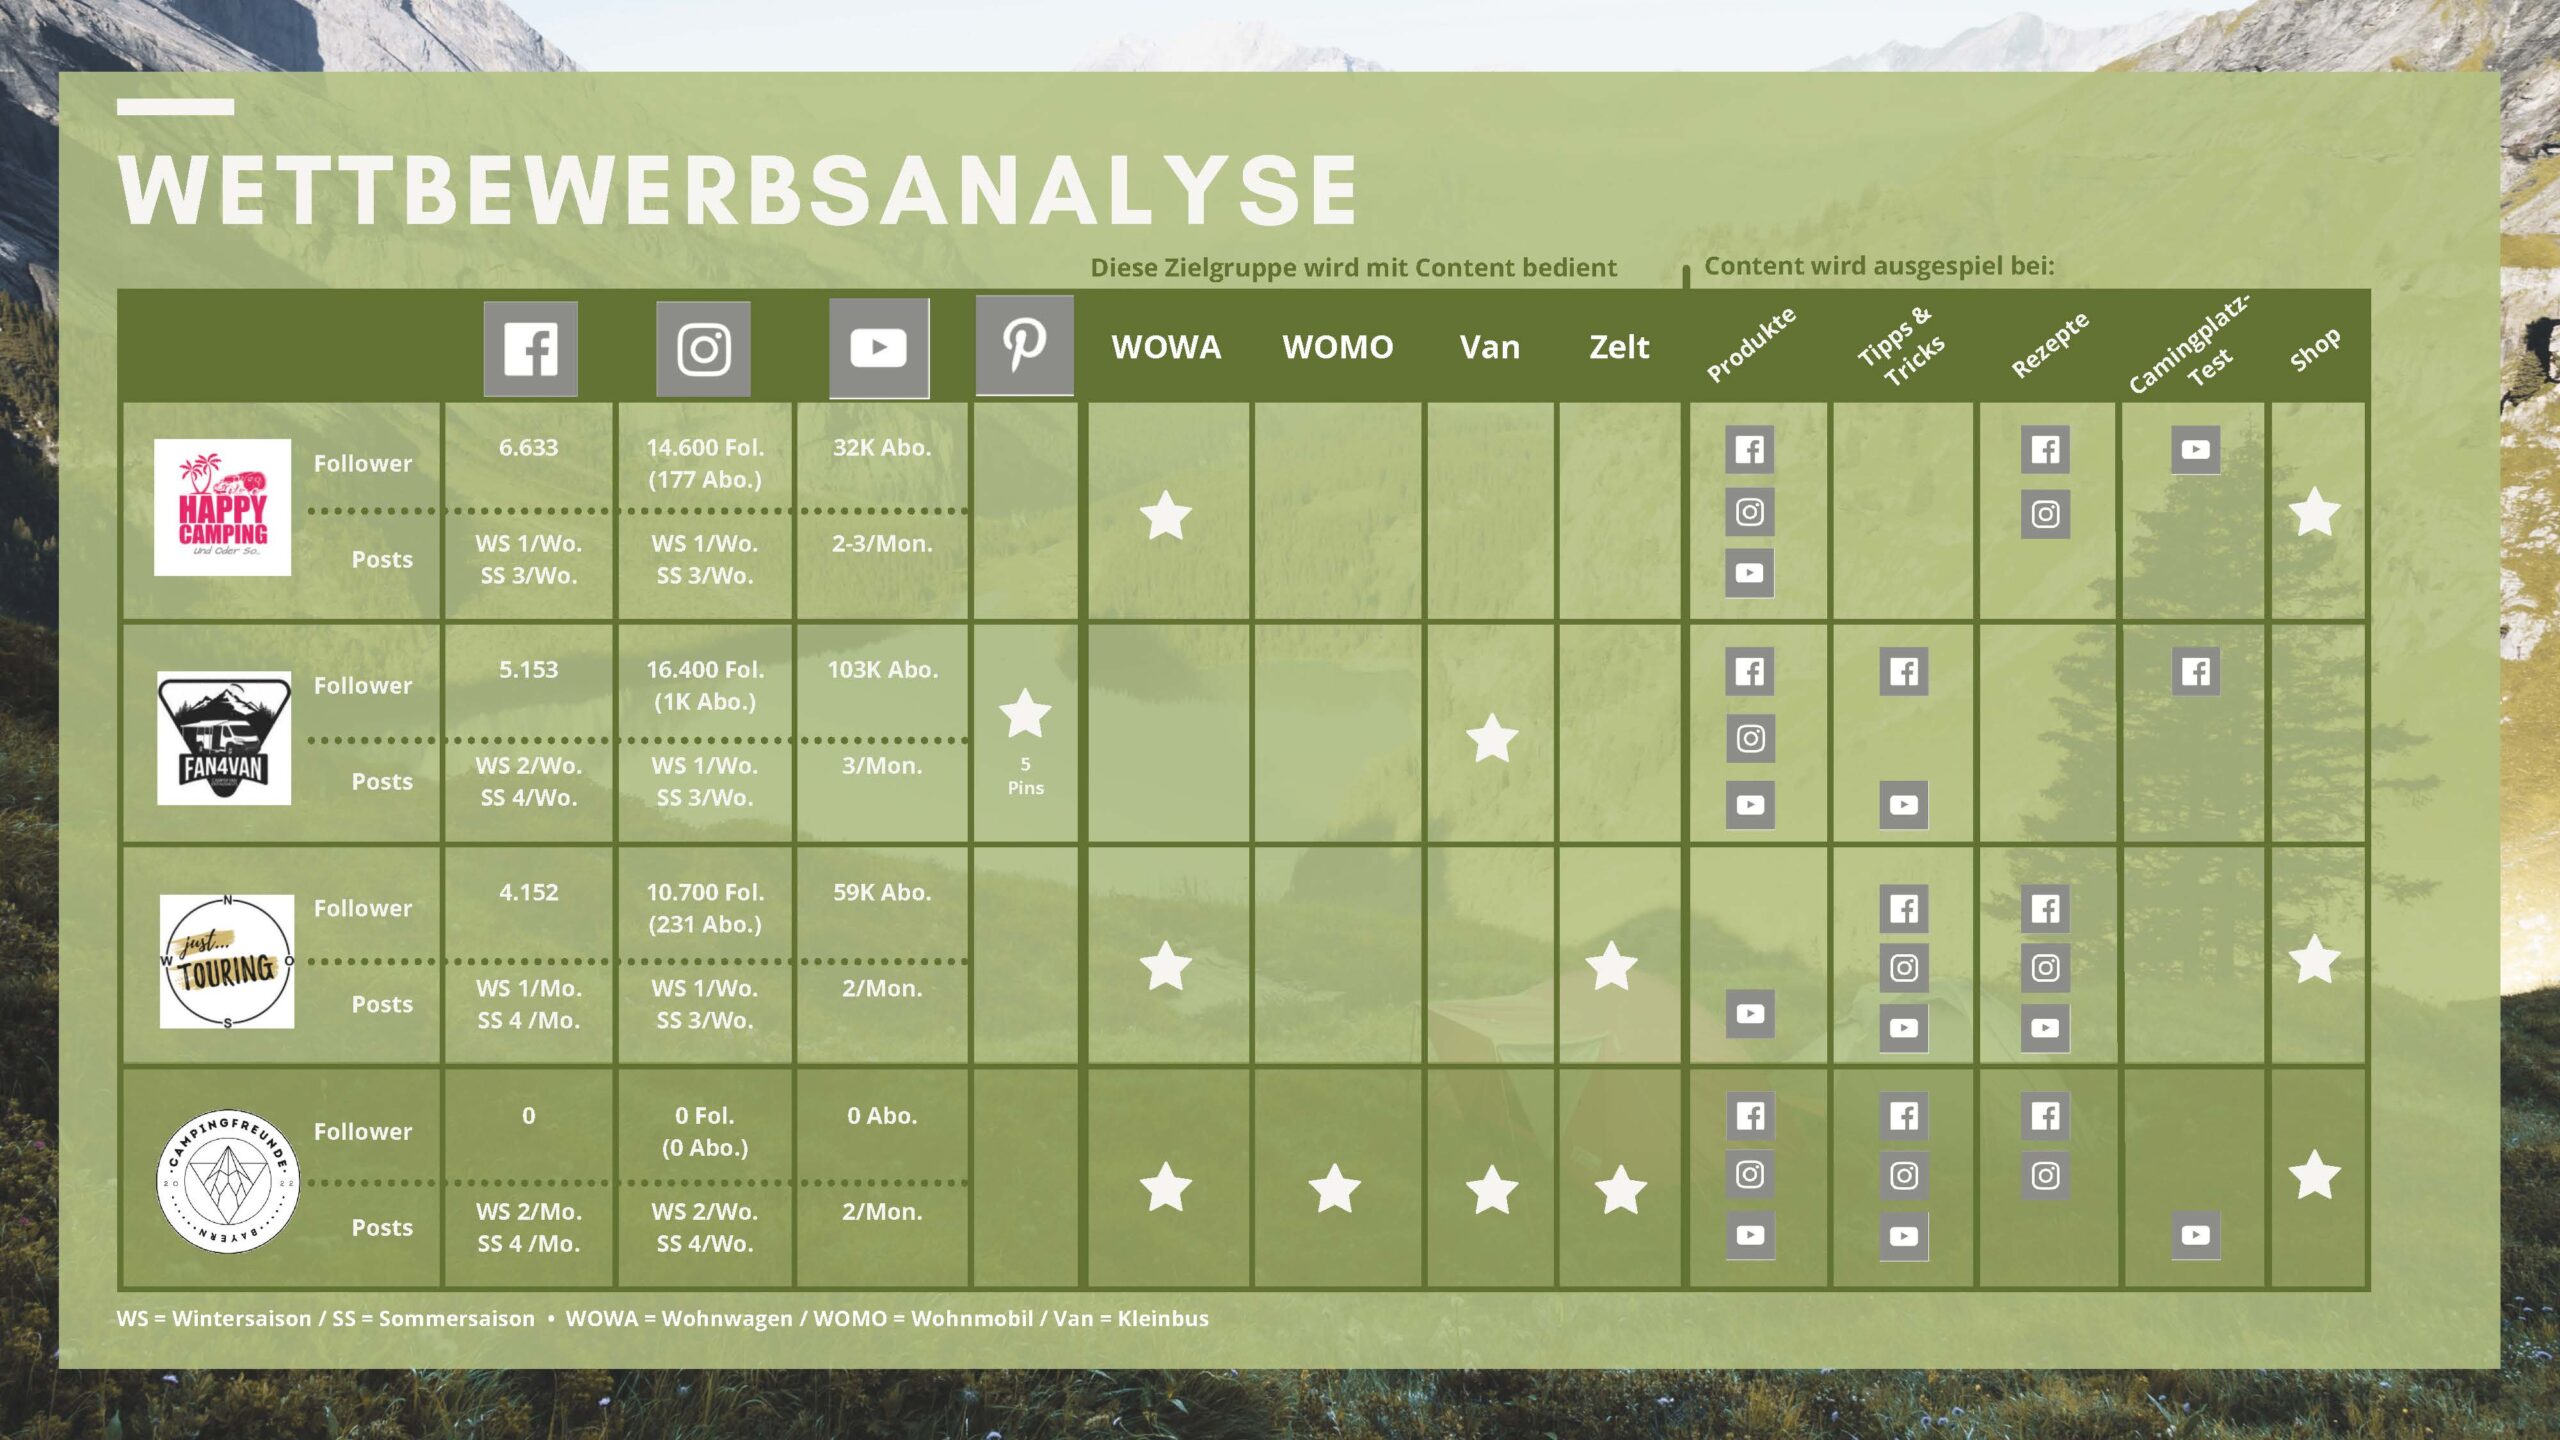2560x1440 pixels.
Task: Click the Facebook icon in the header row
Action: (x=530, y=349)
